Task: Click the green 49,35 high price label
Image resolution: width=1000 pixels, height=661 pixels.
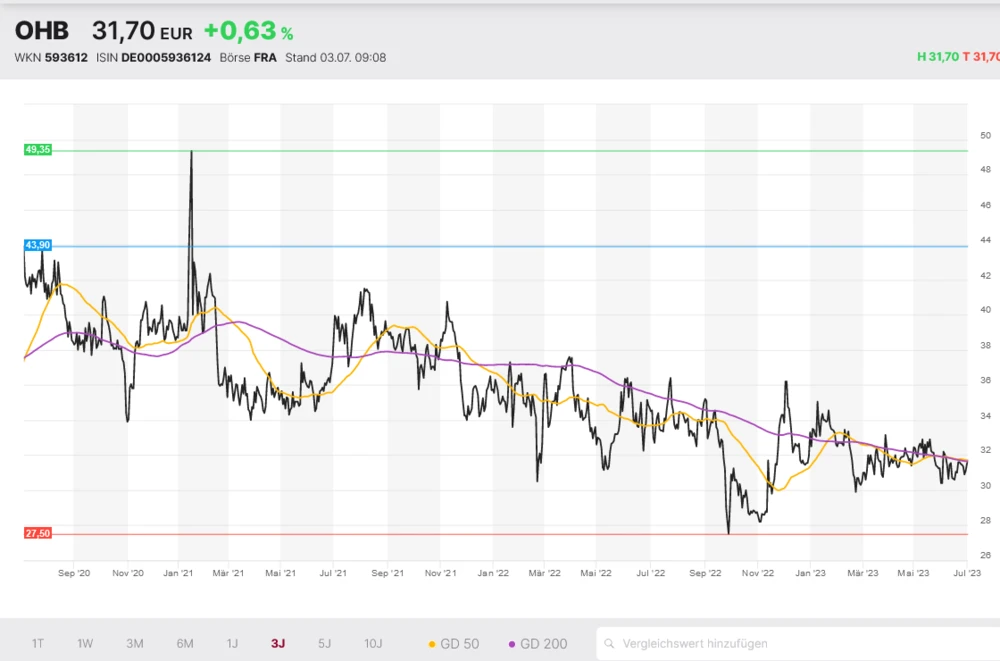Action: [x=38, y=149]
